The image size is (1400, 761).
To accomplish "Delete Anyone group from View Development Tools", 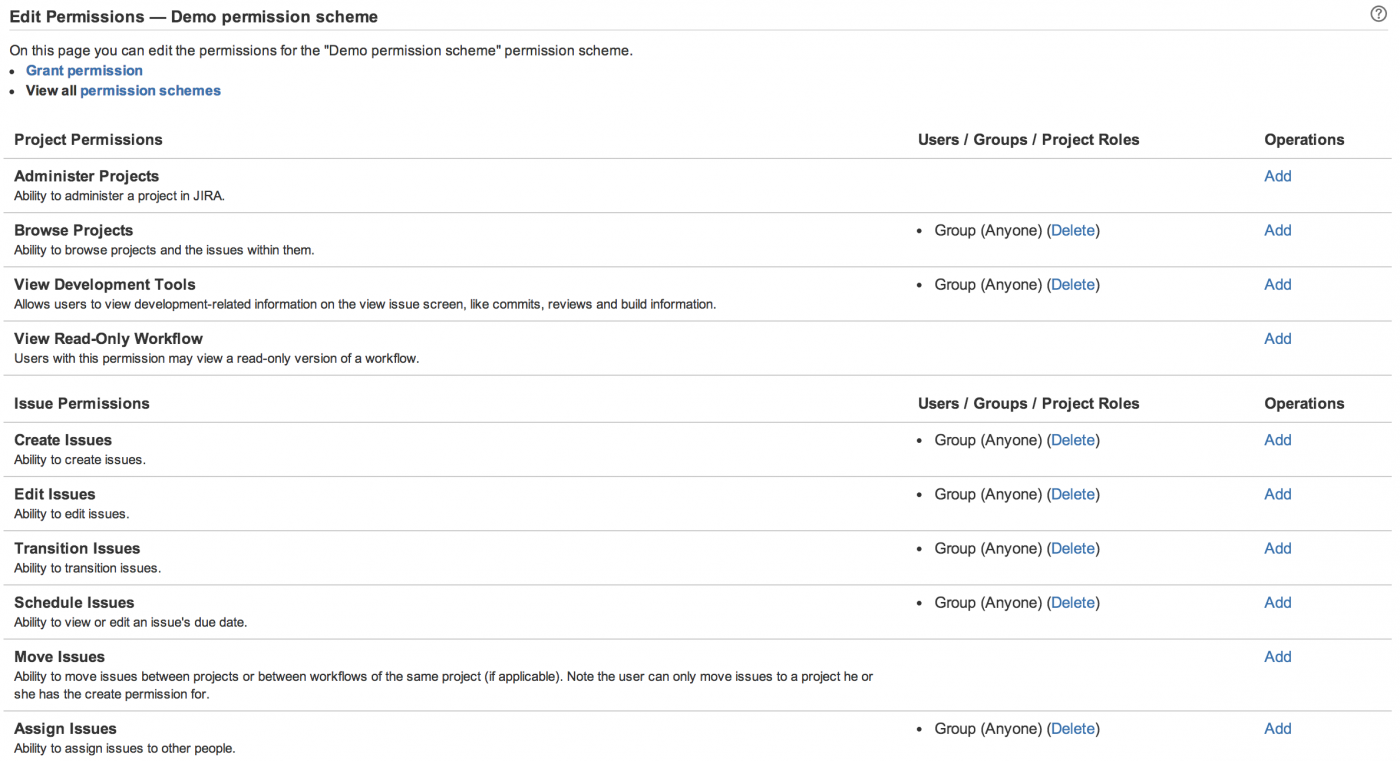I will [1073, 285].
